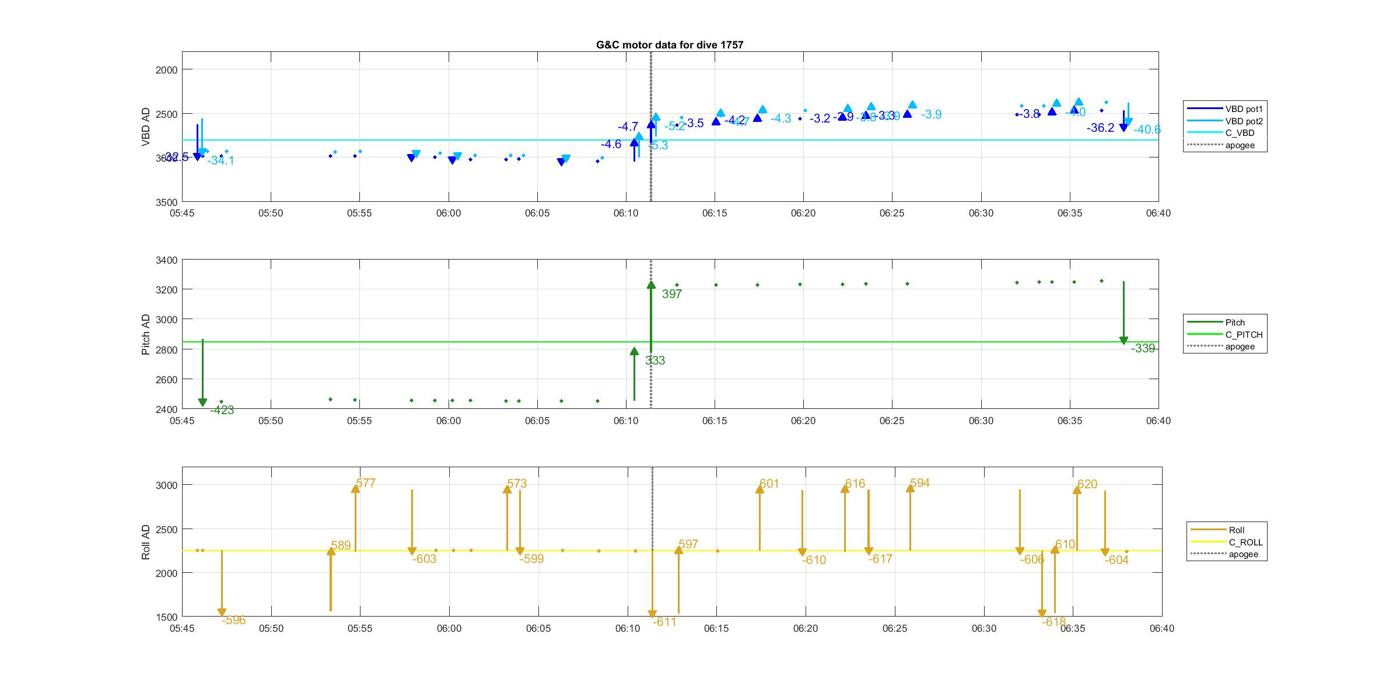Click the roll value label '-604'
Screen dimensions: 1400x693
point(1117,560)
